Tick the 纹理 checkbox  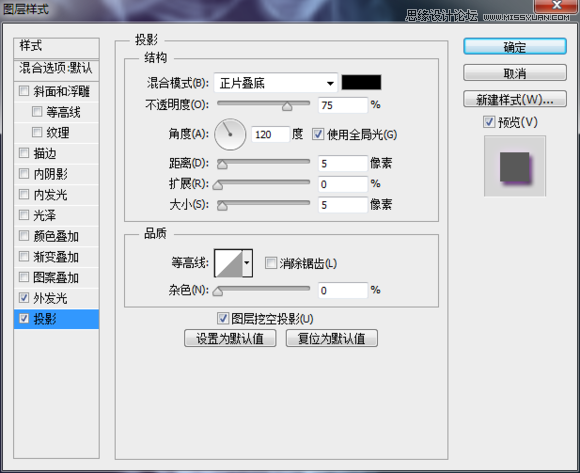pos(37,132)
